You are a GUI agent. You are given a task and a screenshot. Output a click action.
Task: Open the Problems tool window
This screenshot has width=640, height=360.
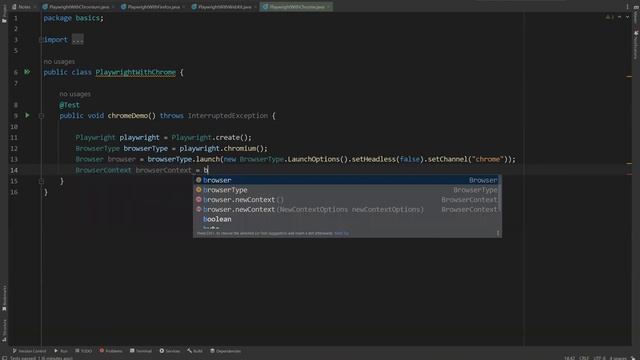(111, 351)
